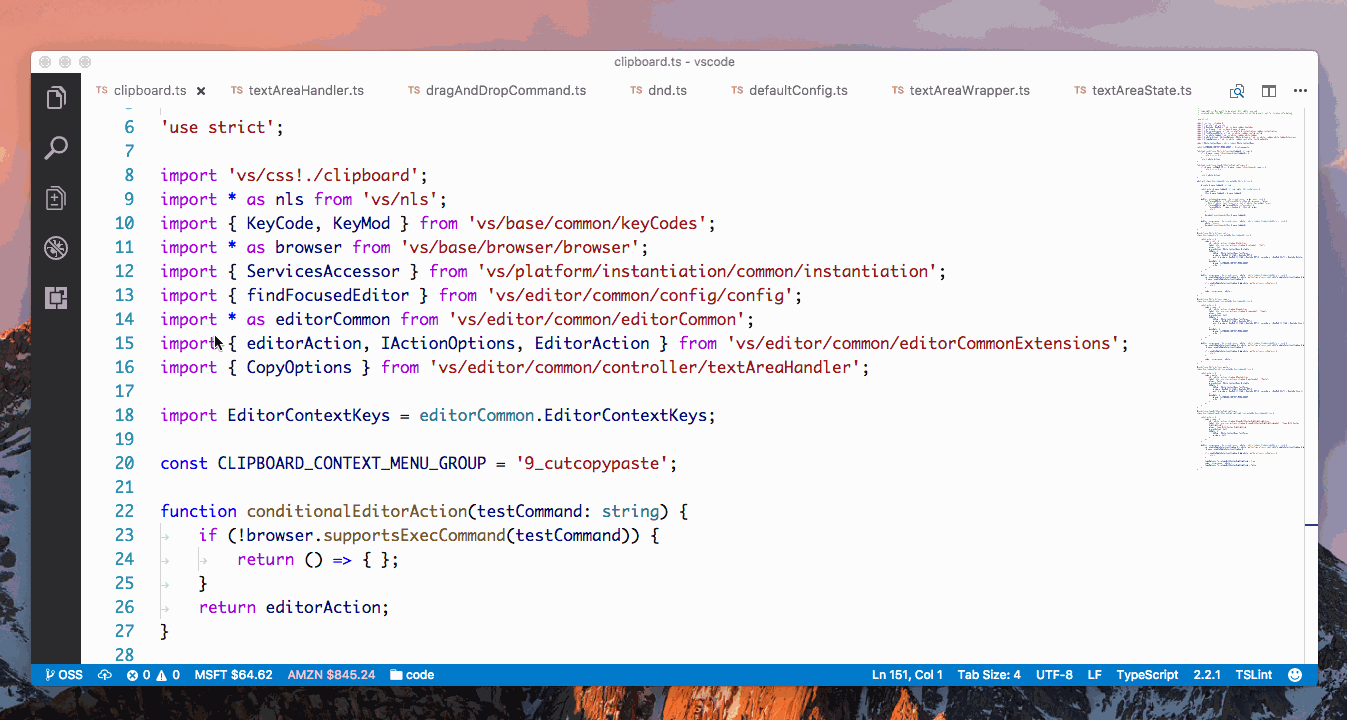This screenshot has height=720, width=1347.
Task: Click the 'use strict' string on line 6
Action: [x=218, y=127]
